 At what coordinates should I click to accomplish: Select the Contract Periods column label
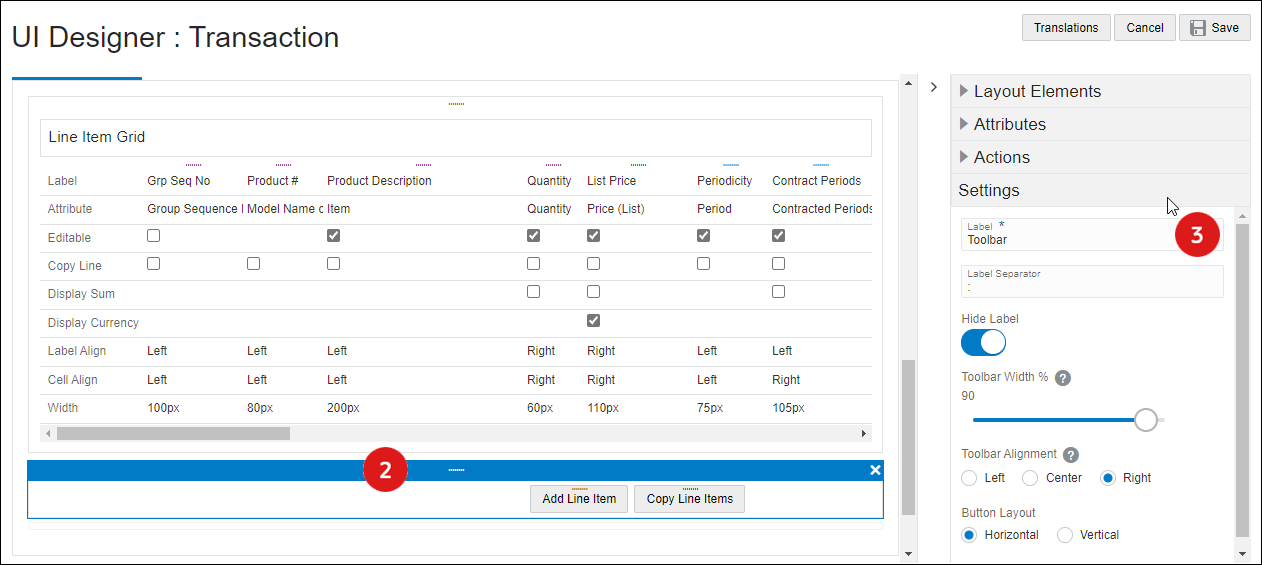click(817, 181)
